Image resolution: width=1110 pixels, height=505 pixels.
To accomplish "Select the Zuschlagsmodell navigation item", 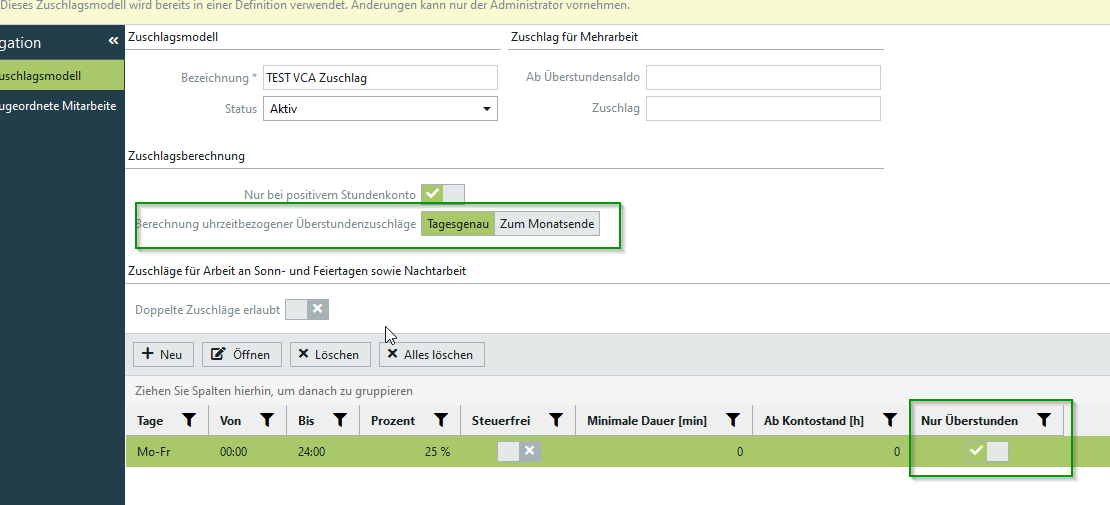I will coord(60,76).
